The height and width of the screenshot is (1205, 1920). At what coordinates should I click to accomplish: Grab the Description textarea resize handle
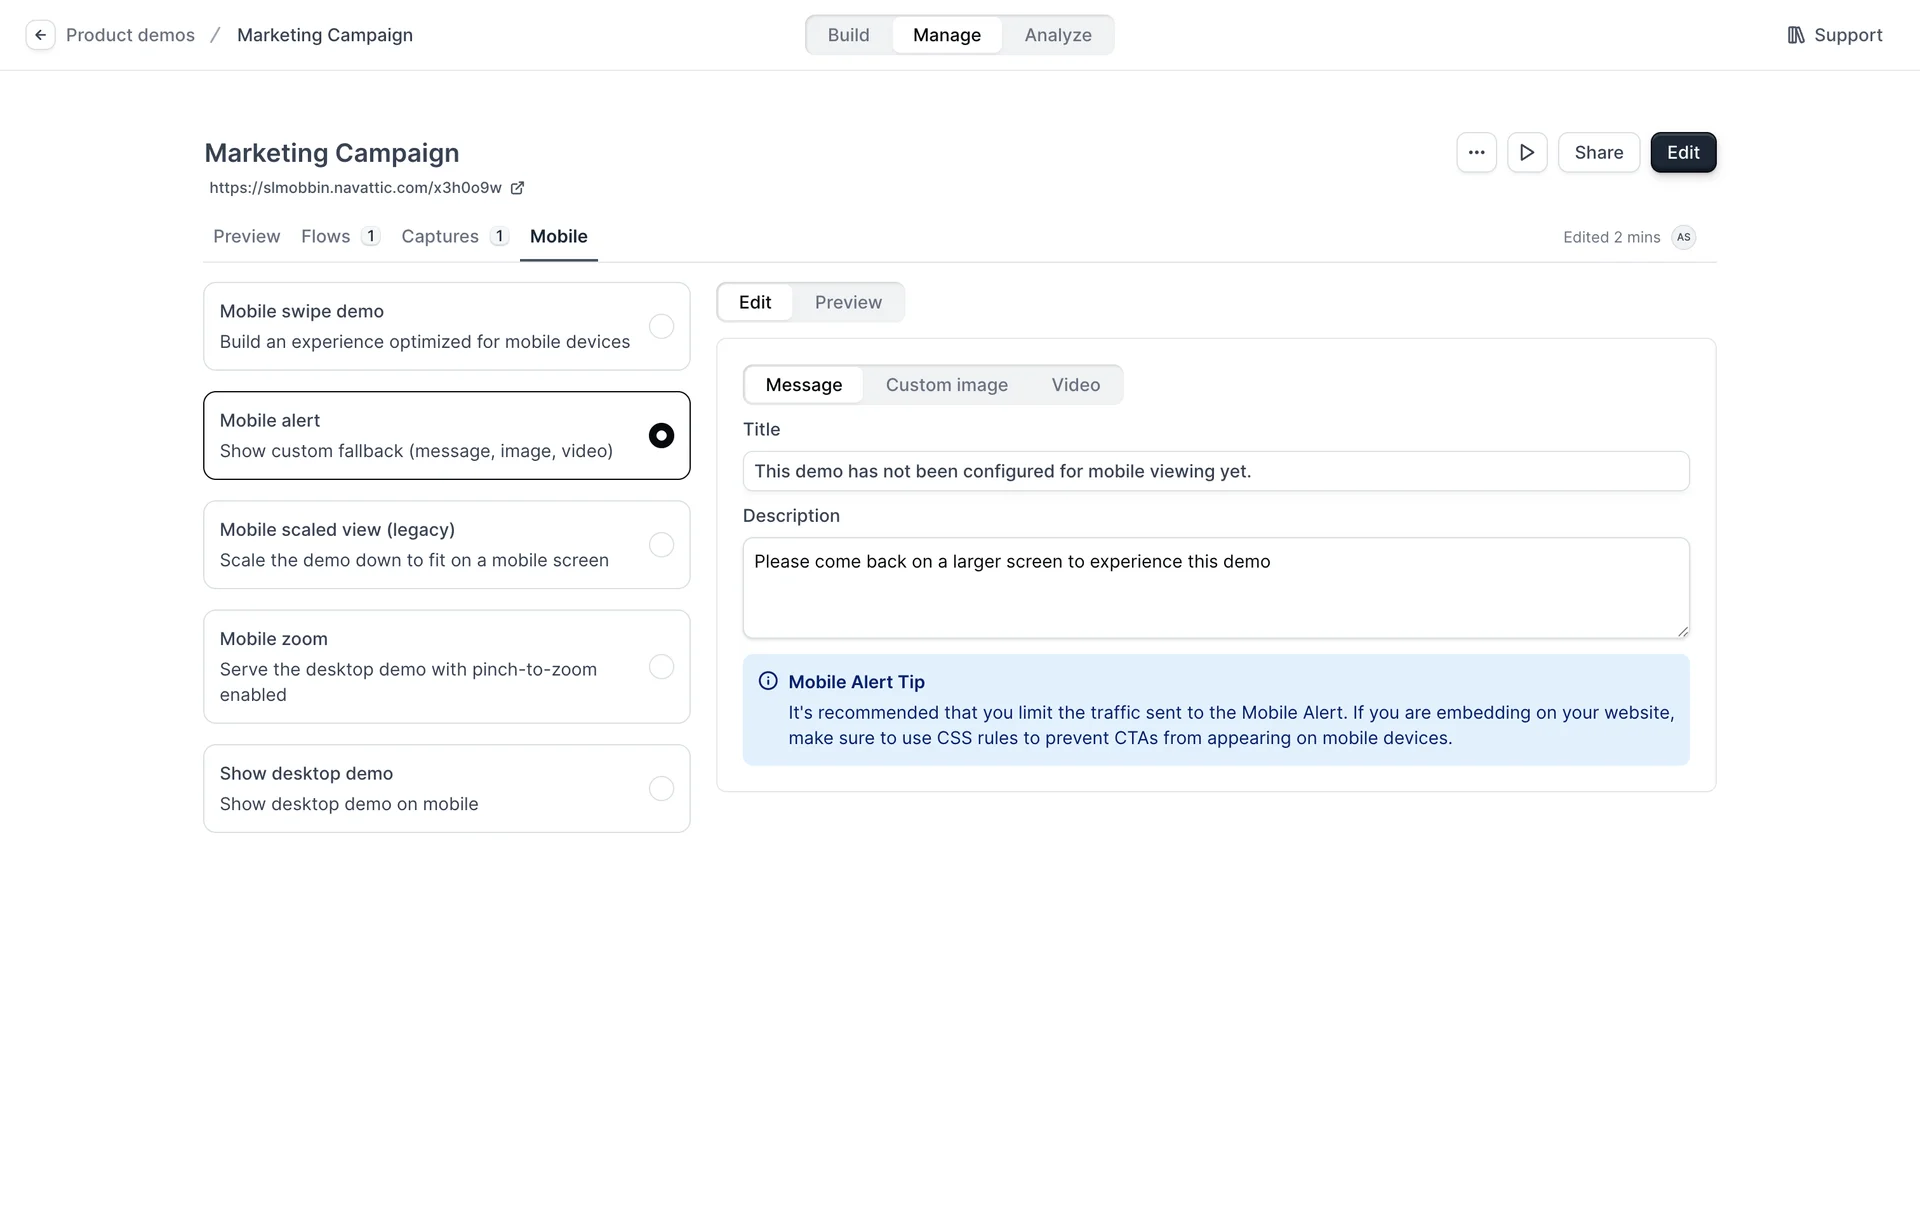[1683, 632]
